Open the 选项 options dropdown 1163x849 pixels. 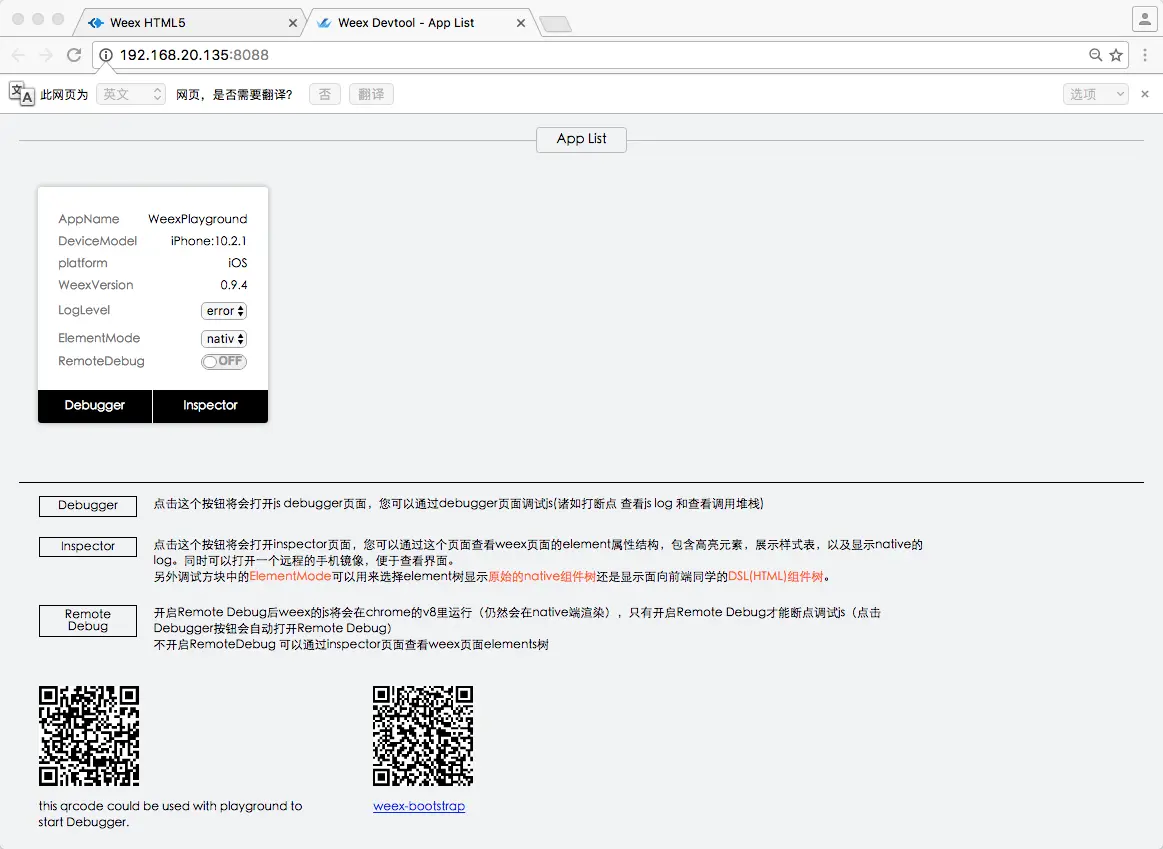[1096, 94]
